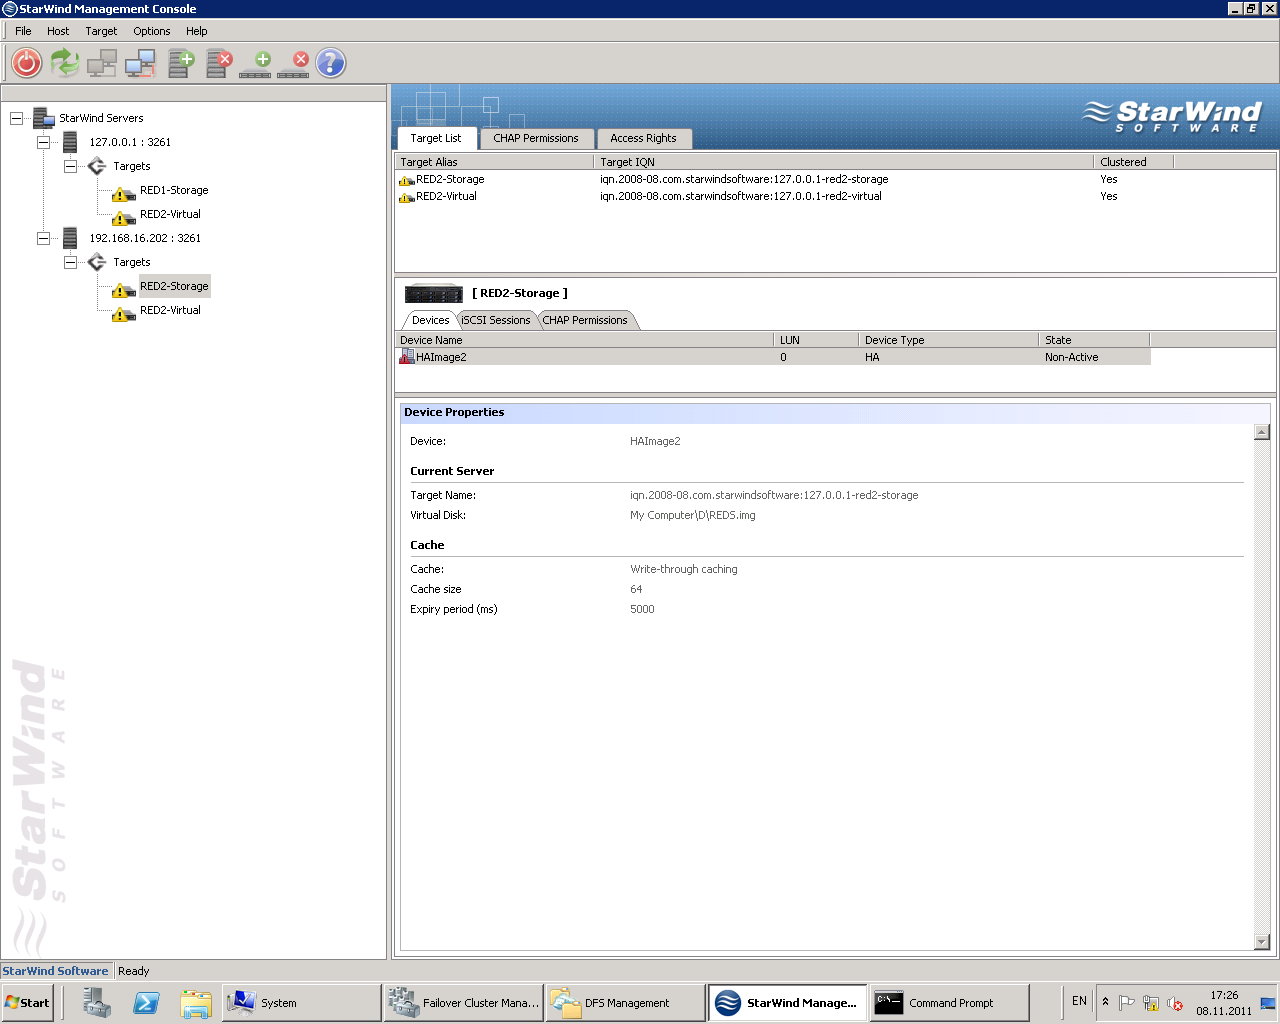
Task: Launch PowerShell from the taskbar
Action: (146, 1003)
